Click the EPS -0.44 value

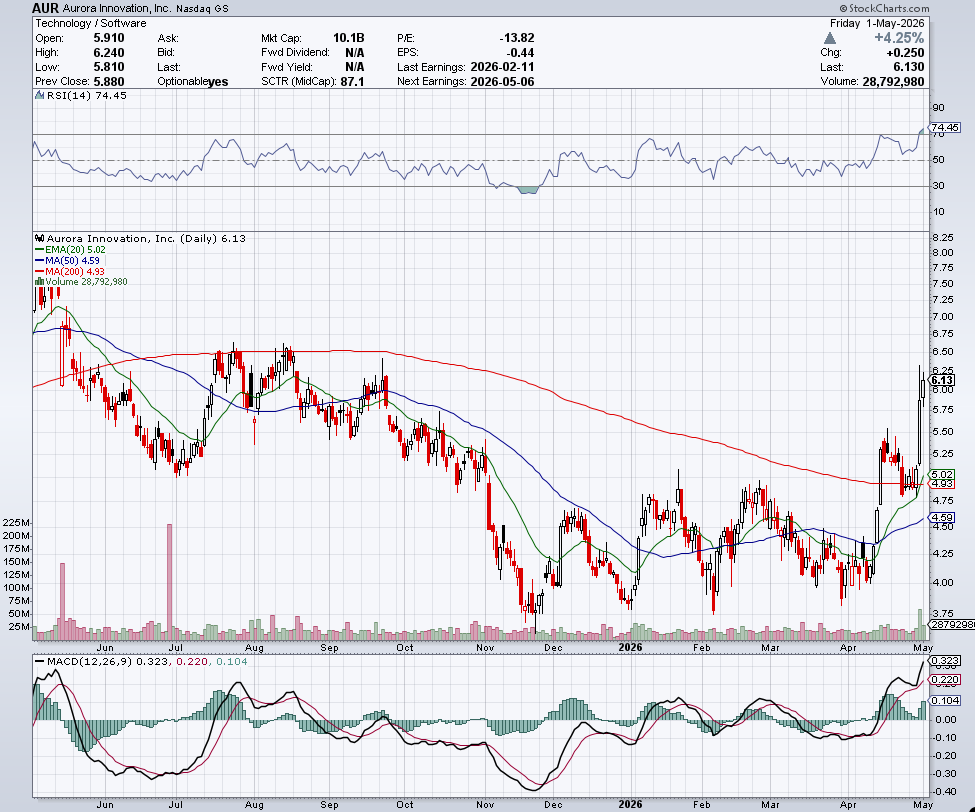[x=521, y=53]
